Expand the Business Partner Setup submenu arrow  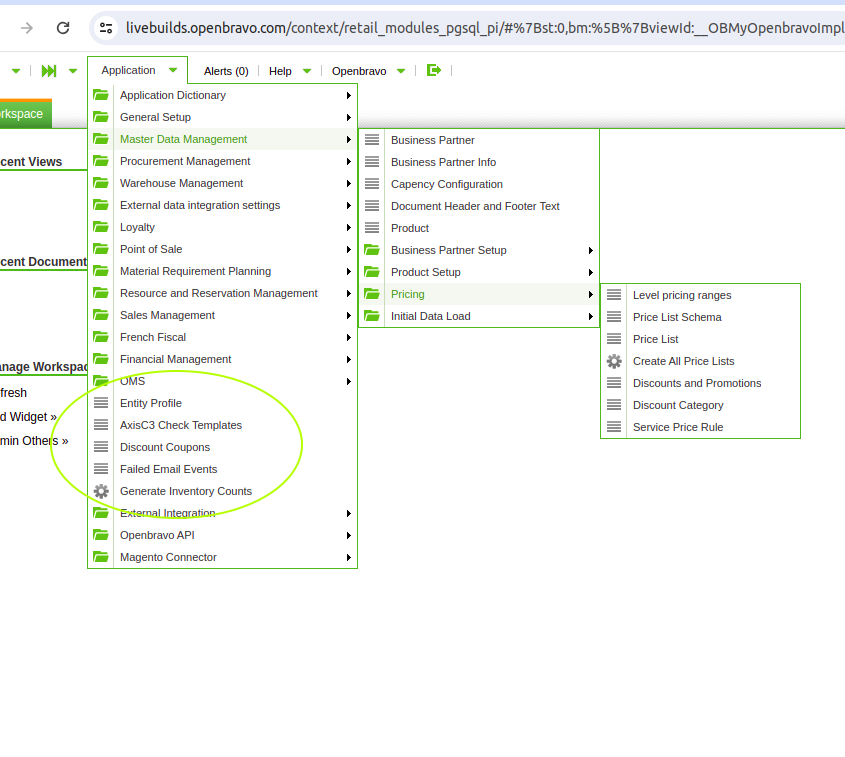(591, 250)
